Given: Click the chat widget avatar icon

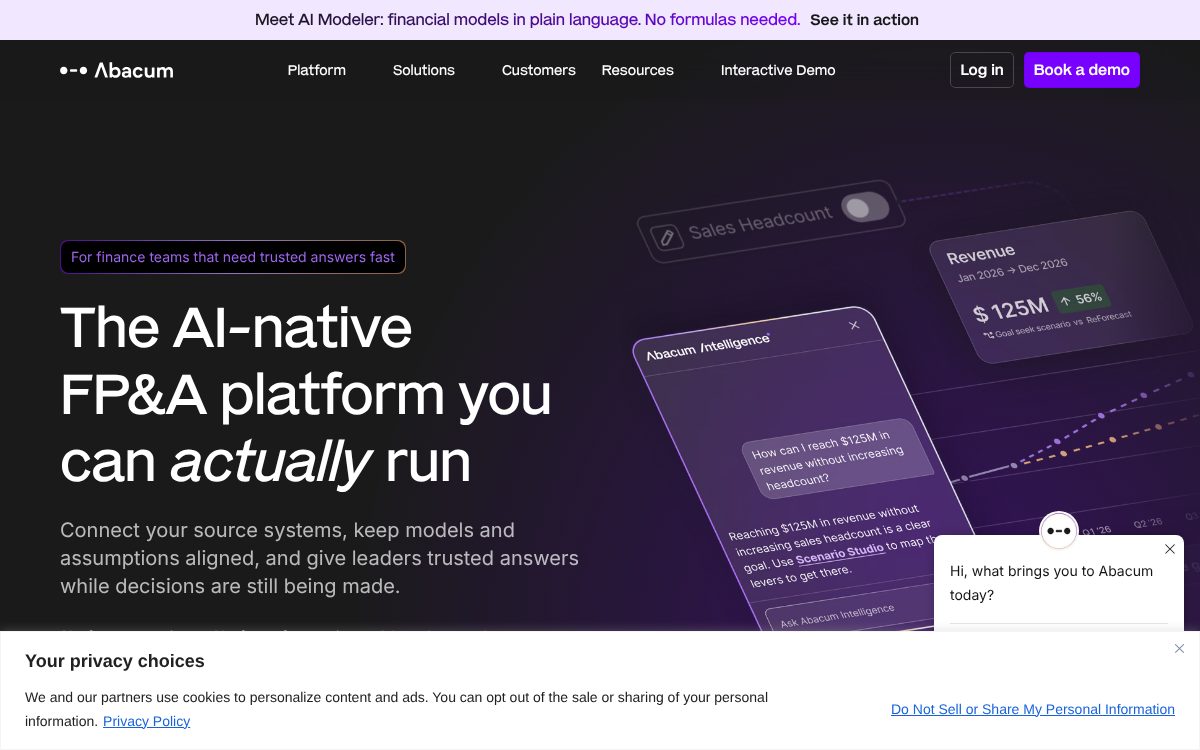Looking at the screenshot, I should (x=1058, y=530).
